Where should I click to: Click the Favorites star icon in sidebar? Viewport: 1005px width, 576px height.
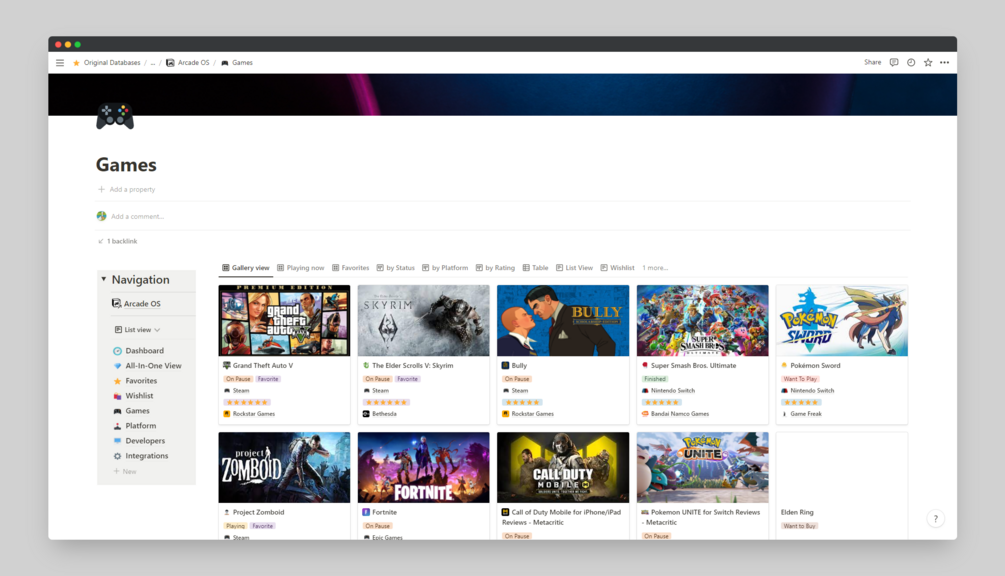[x=117, y=381]
